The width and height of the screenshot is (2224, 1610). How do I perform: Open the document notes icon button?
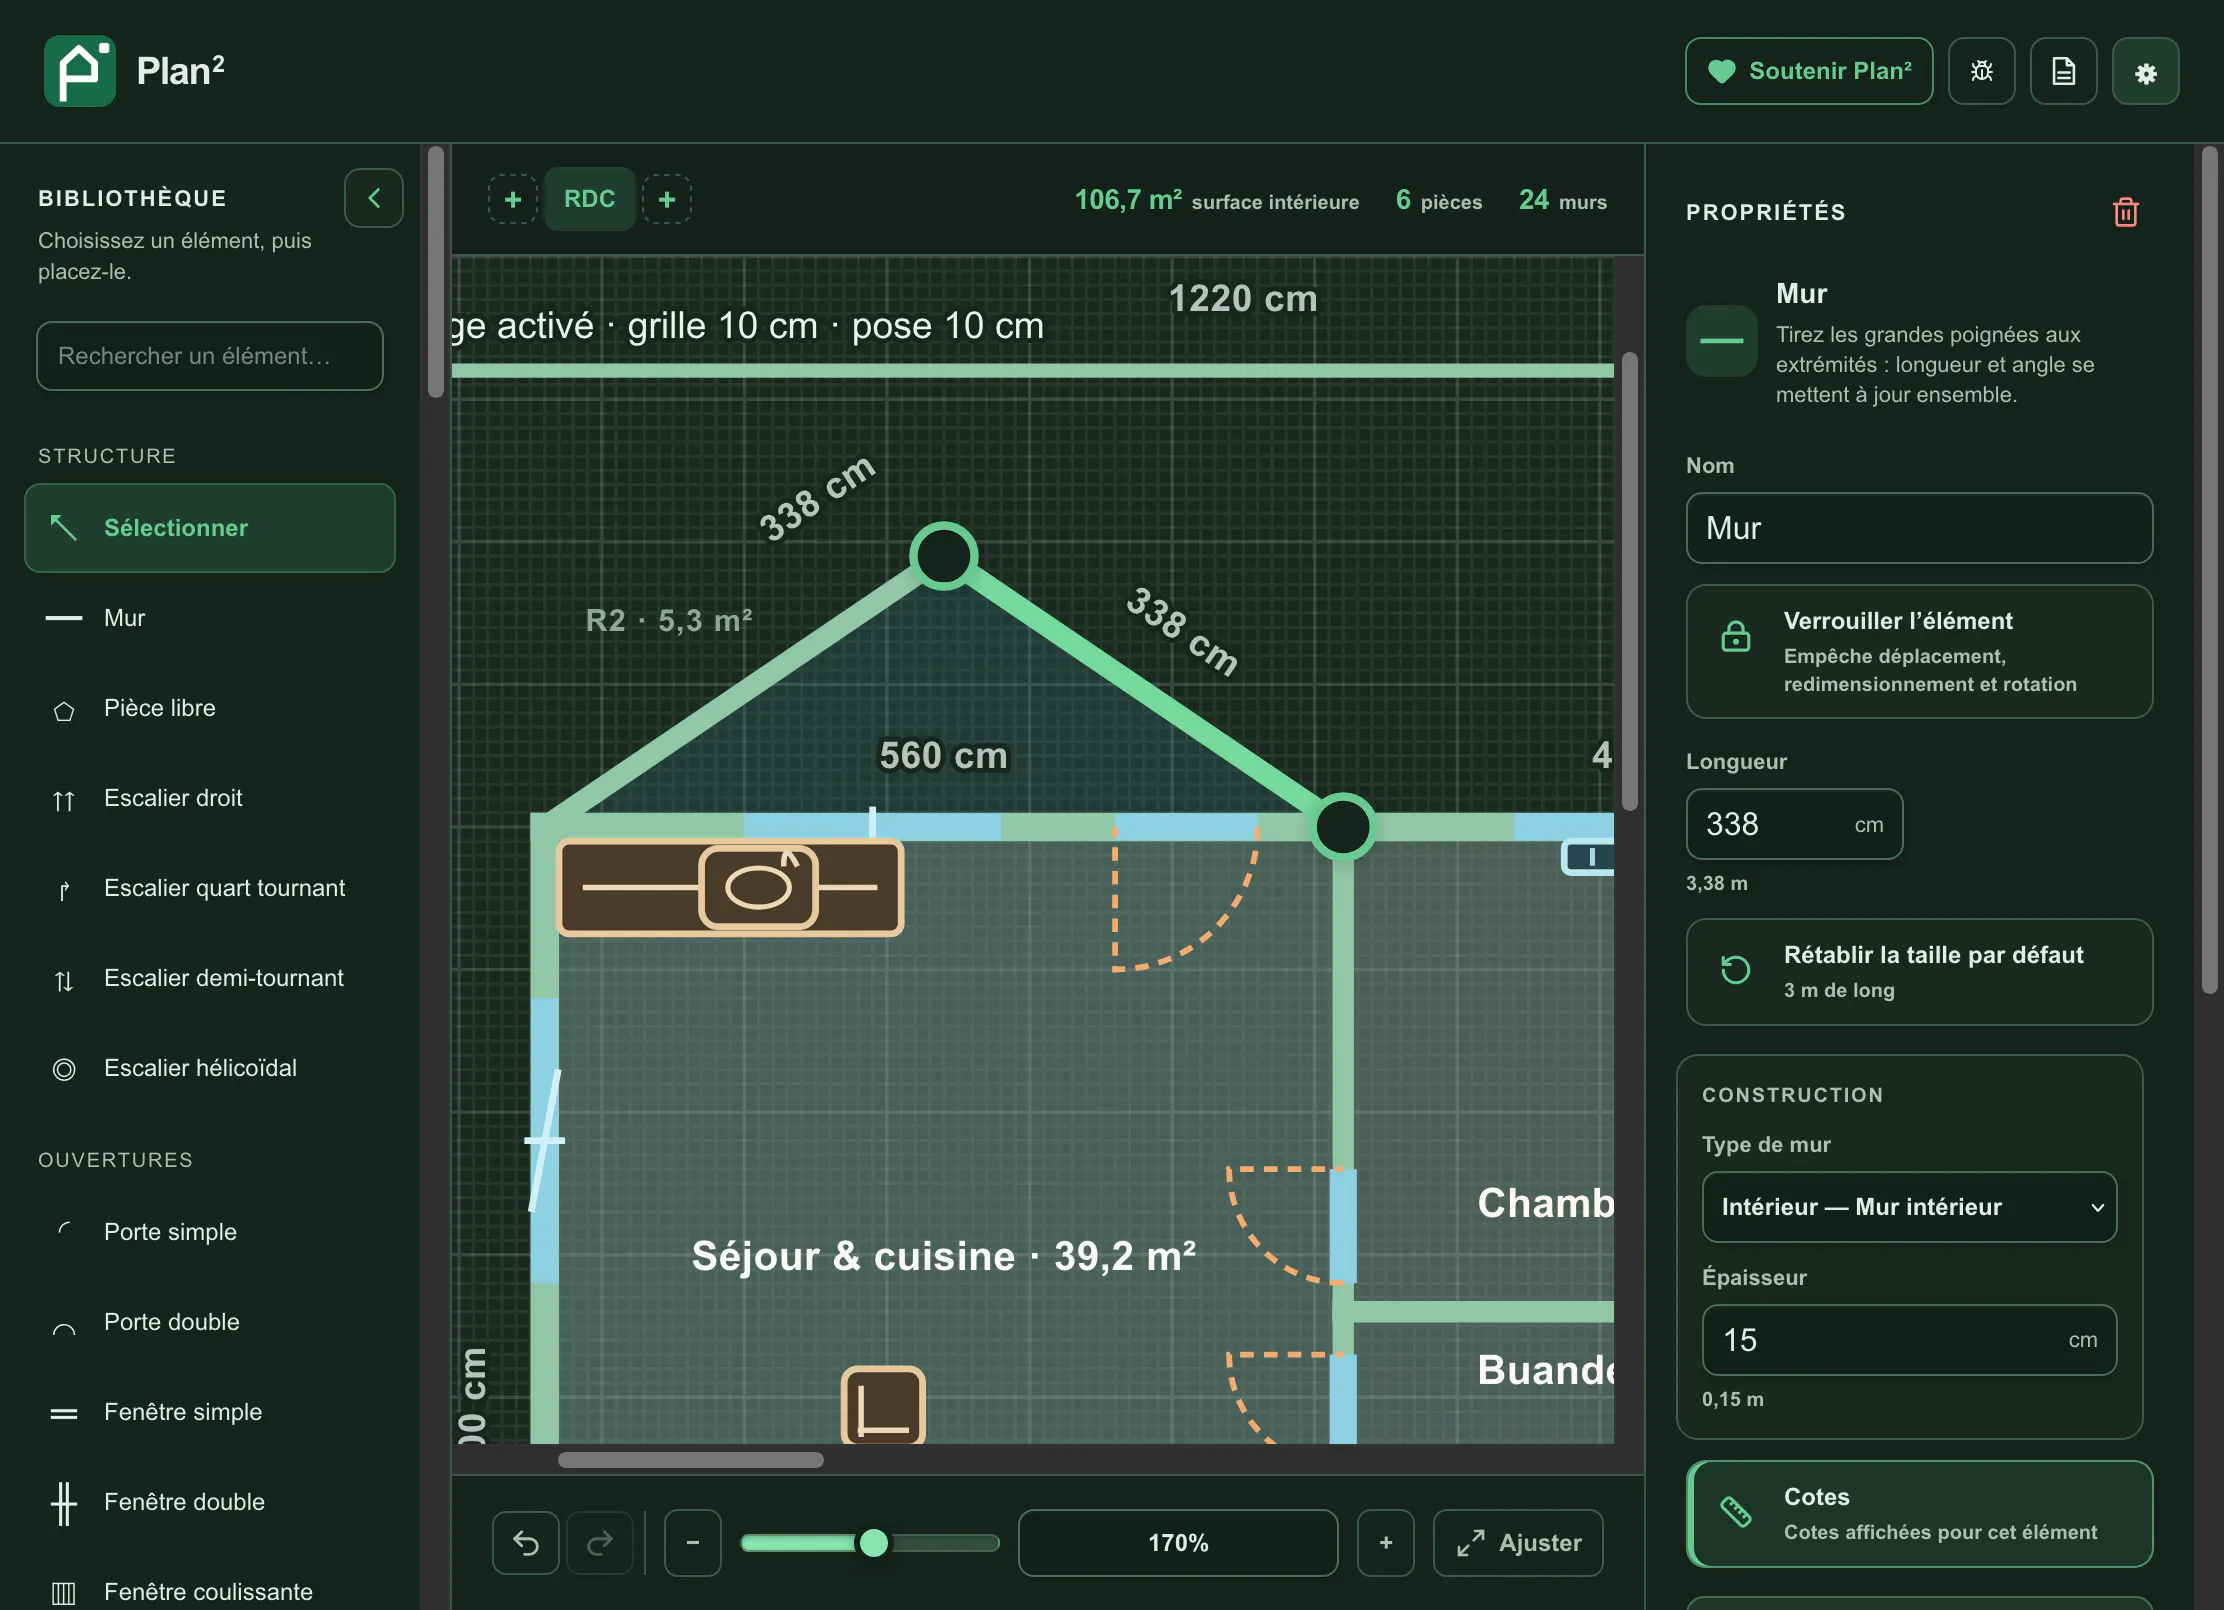2063,71
